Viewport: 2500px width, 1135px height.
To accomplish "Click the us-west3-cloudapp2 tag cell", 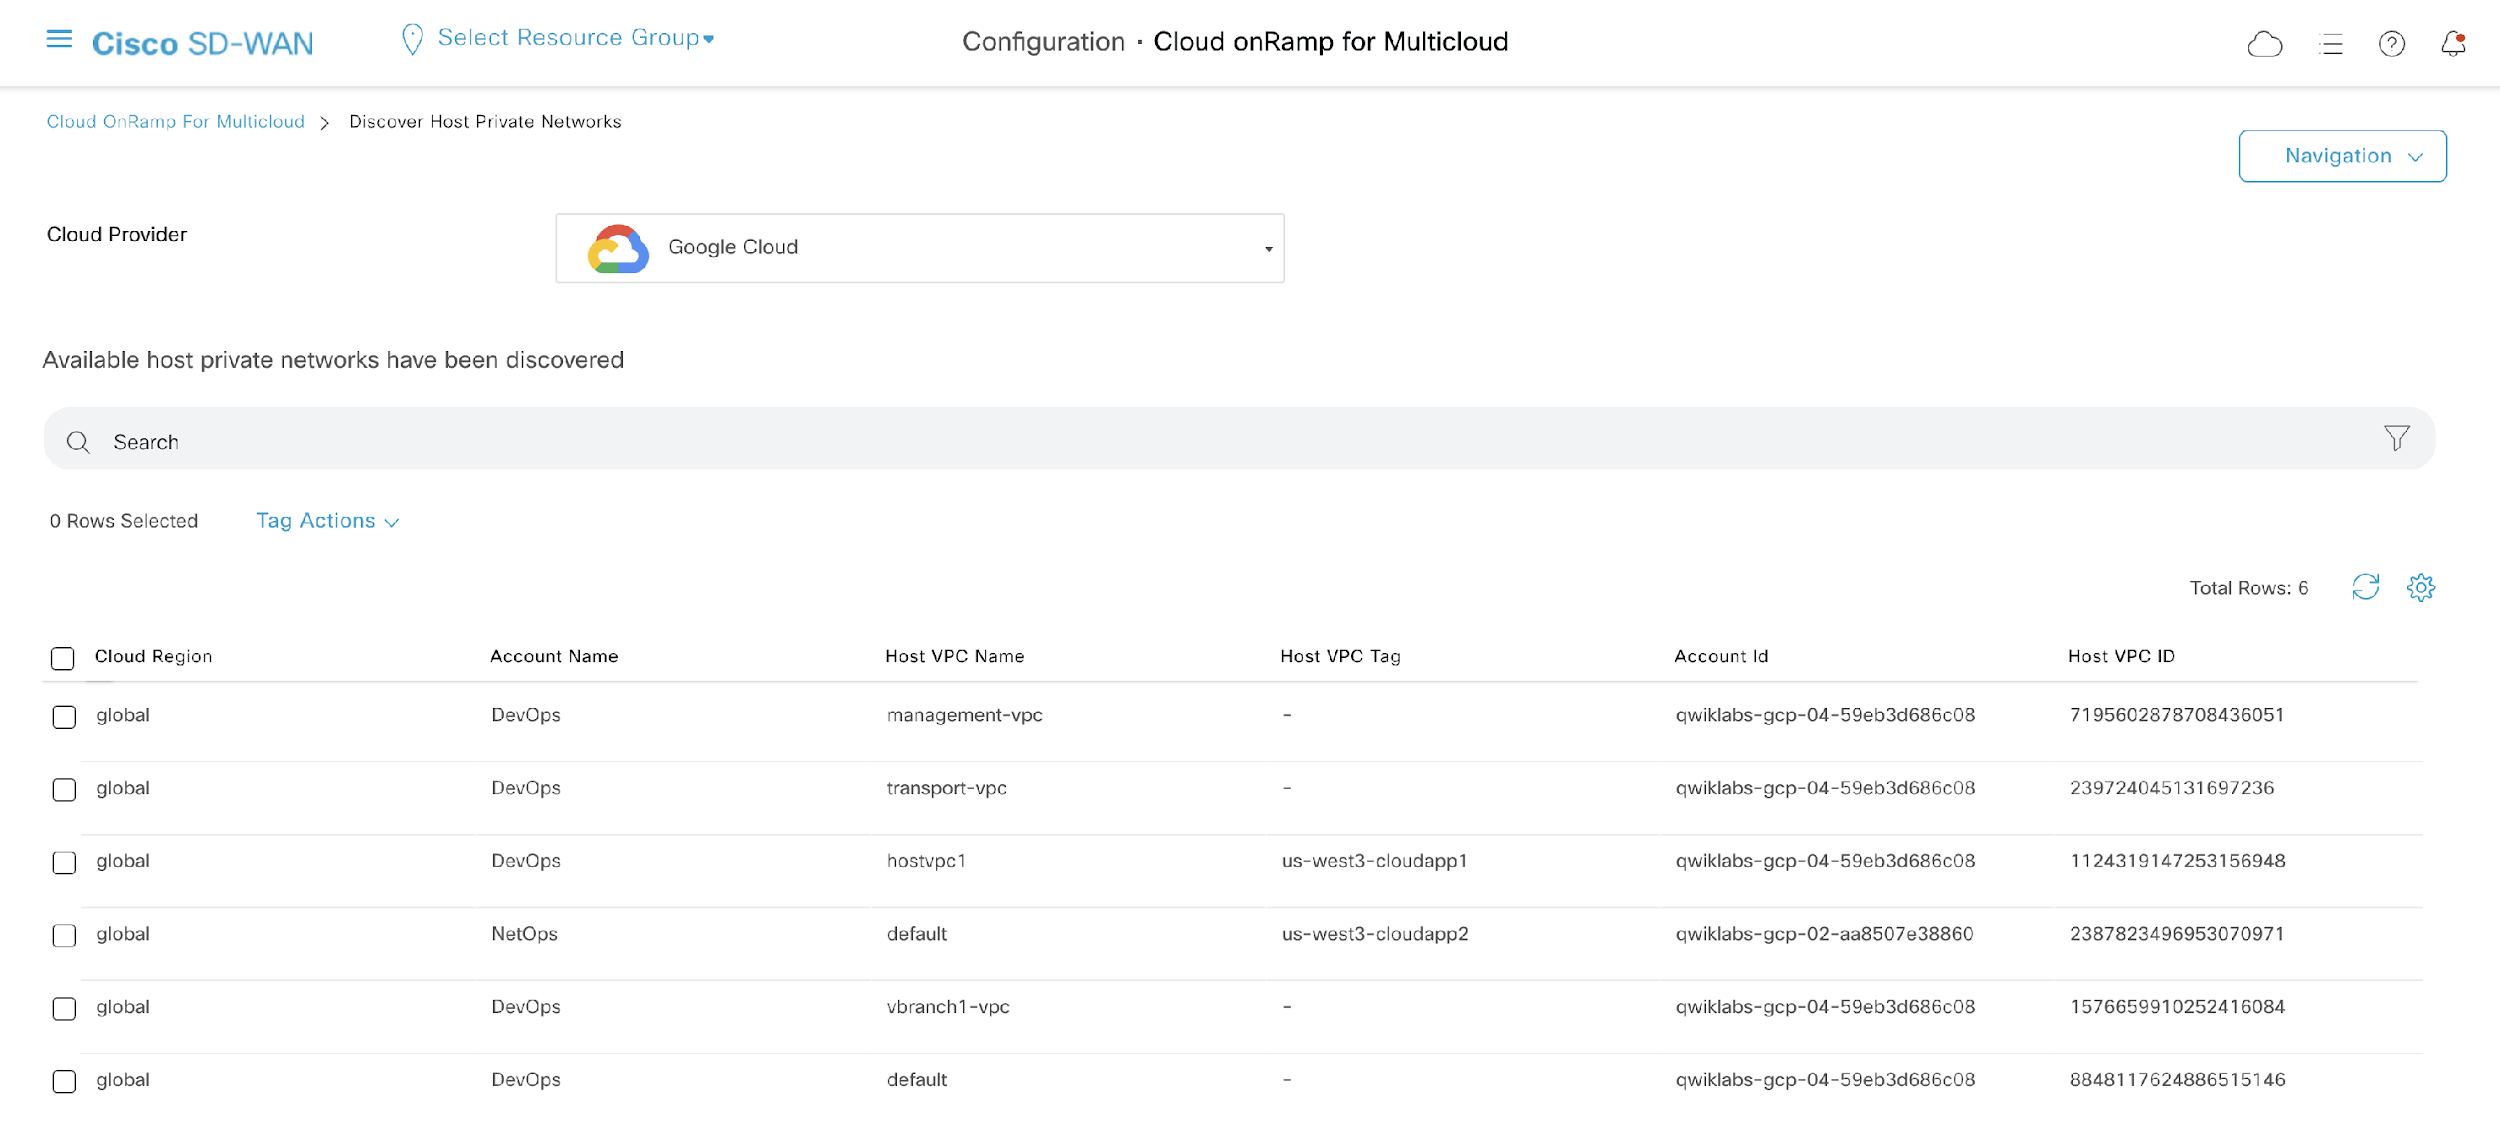I will (x=1375, y=934).
